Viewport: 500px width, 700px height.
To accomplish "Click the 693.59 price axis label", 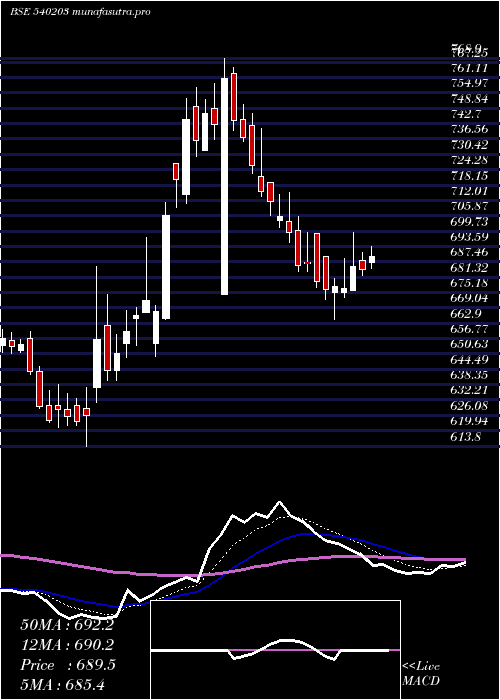I will click(x=469, y=237).
